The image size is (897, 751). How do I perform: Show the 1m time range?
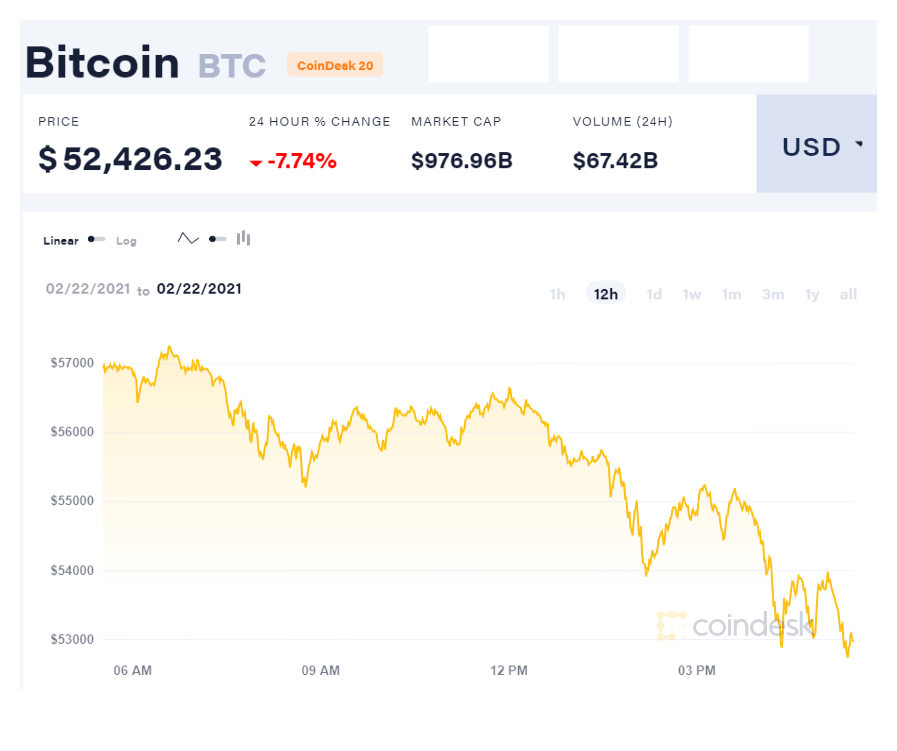click(x=732, y=294)
